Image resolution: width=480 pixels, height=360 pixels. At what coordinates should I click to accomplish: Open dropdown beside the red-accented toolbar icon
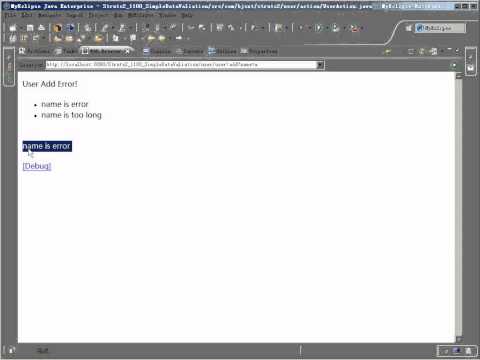tap(361, 28)
